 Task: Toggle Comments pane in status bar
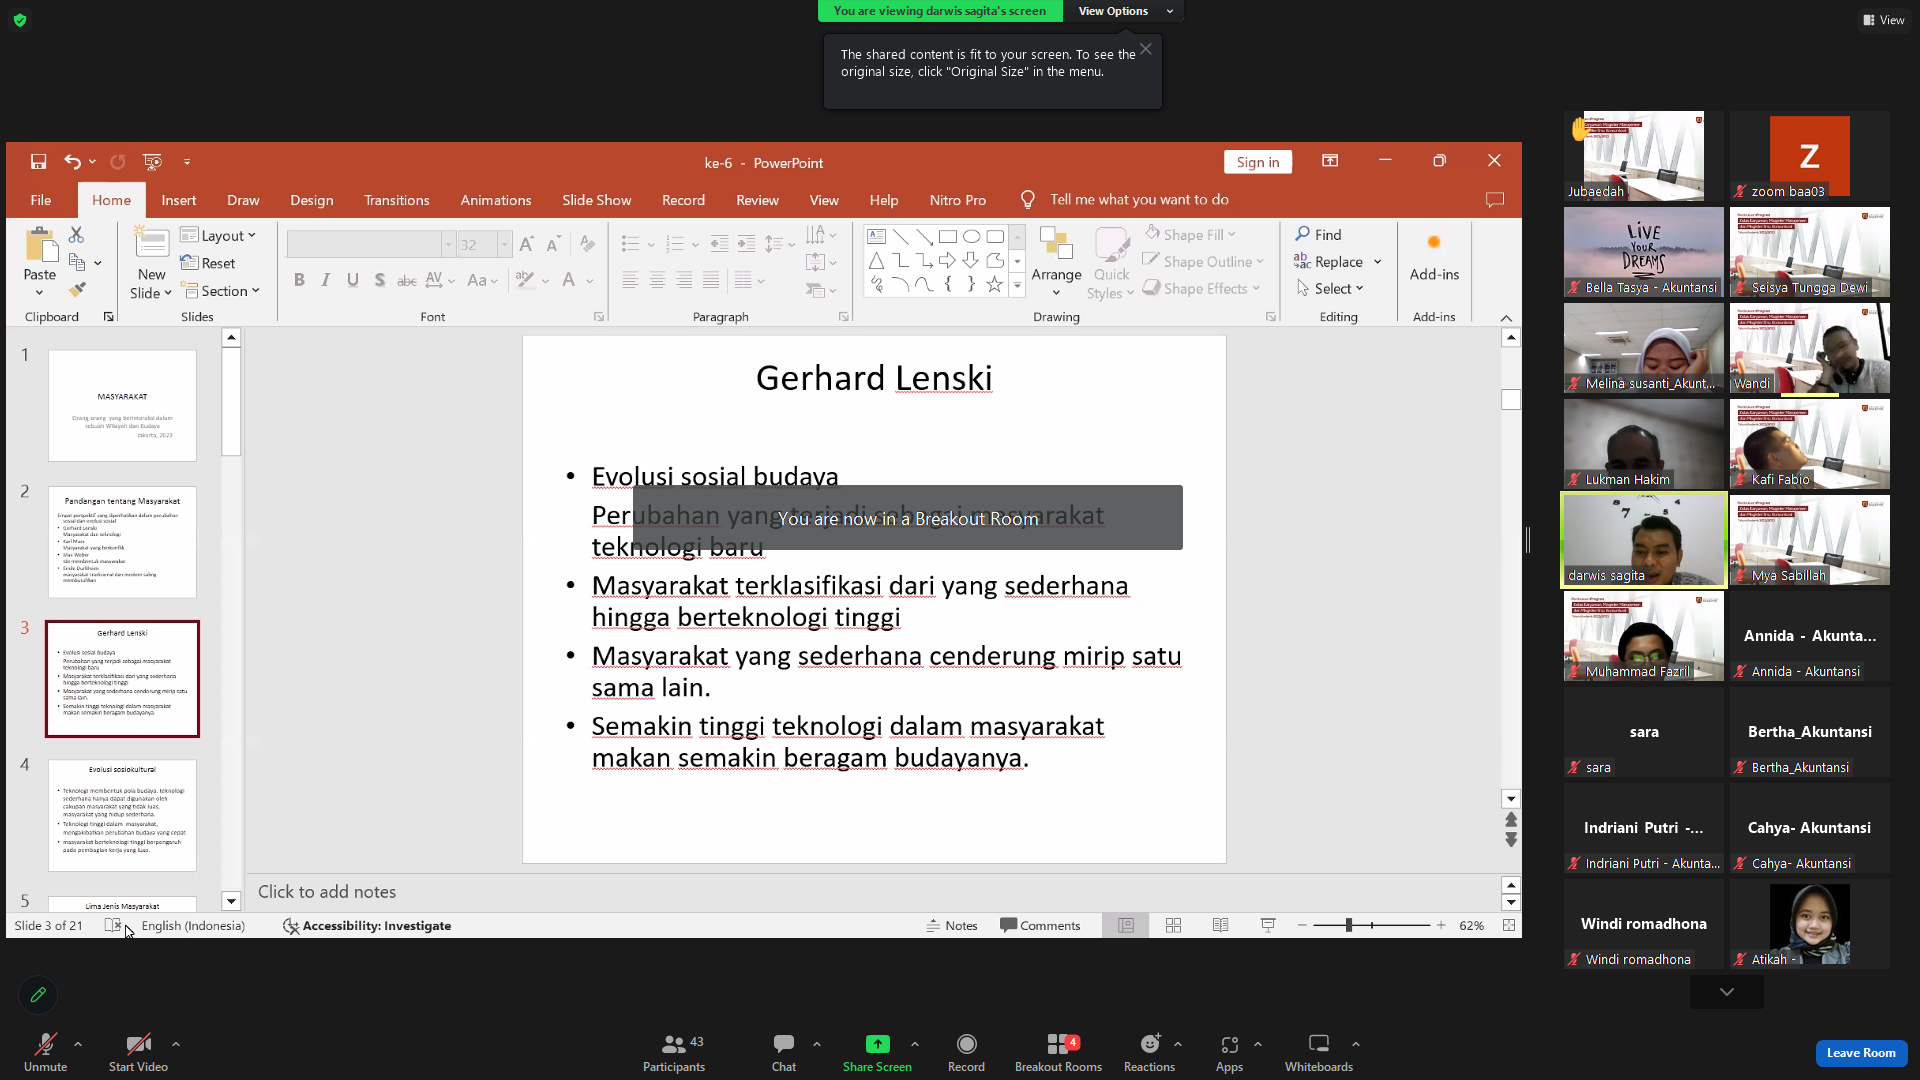click(1040, 926)
